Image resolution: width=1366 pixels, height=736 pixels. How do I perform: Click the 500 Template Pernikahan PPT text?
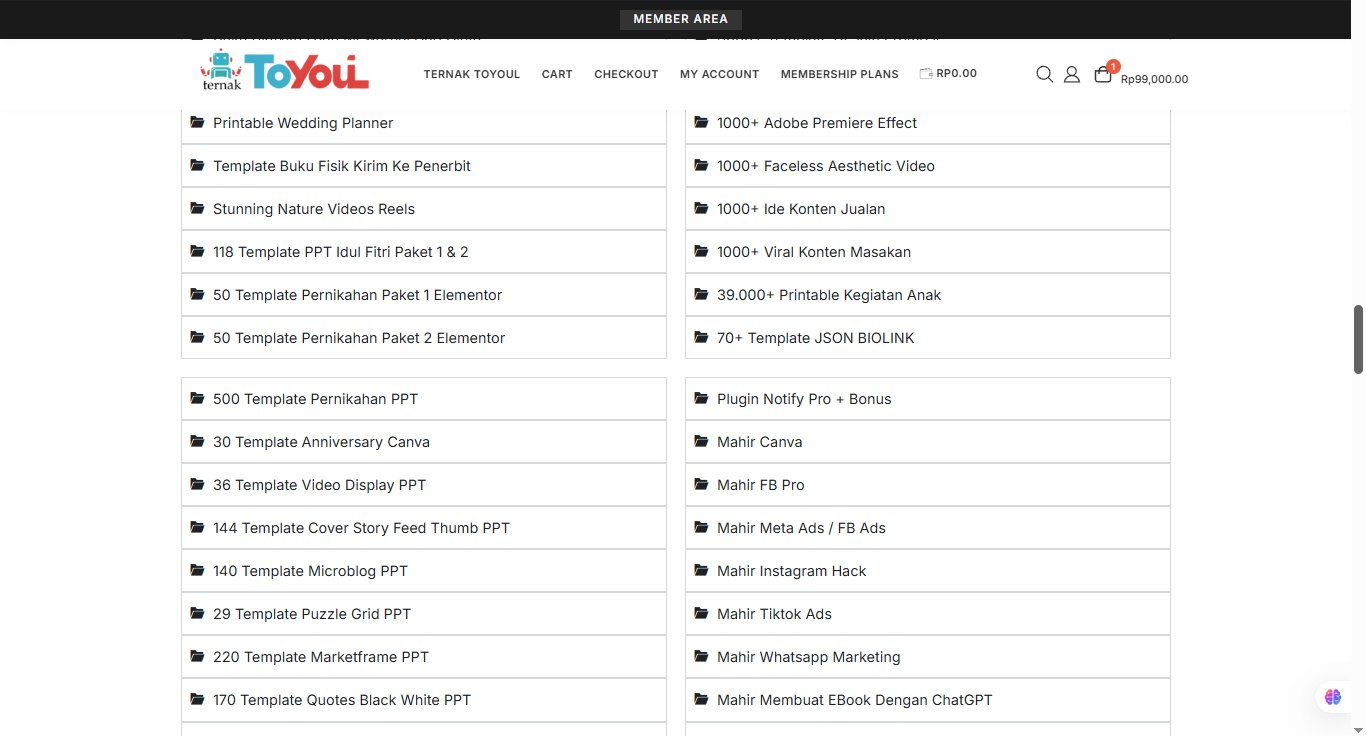(315, 399)
